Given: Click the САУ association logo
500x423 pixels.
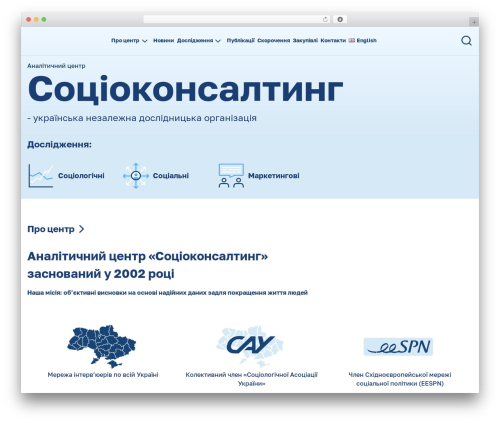Looking at the screenshot, I should 250,346.
